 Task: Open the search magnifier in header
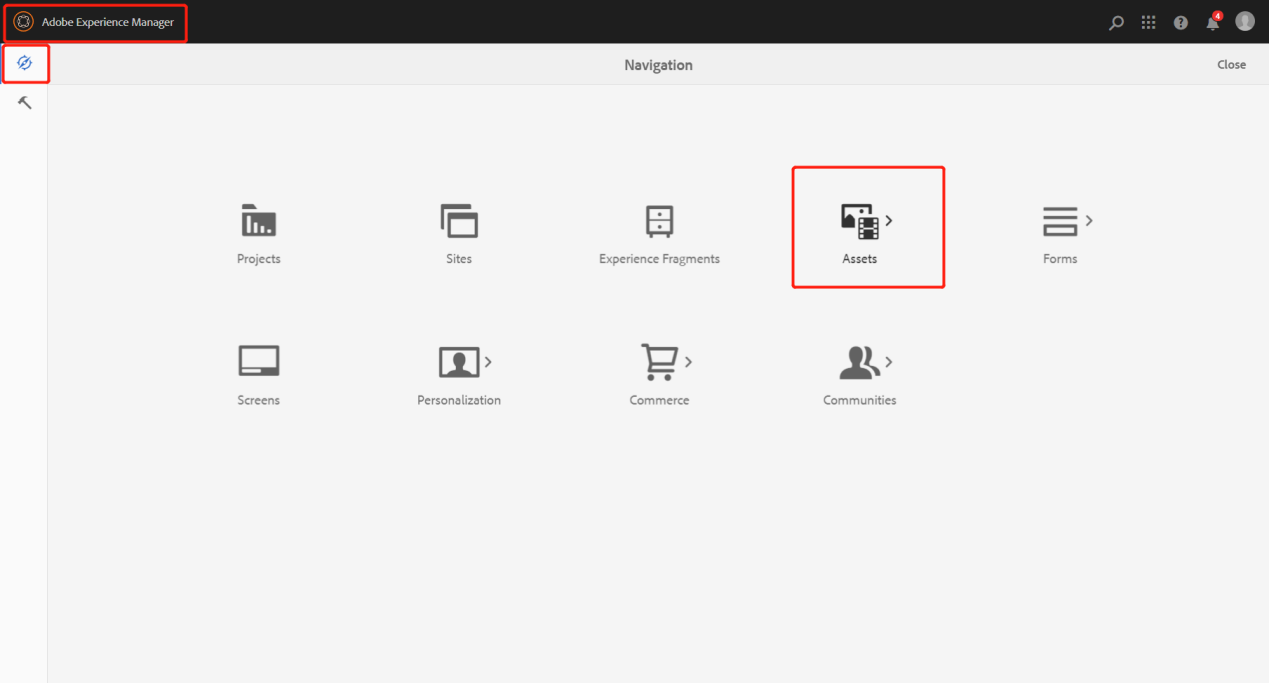(1116, 22)
